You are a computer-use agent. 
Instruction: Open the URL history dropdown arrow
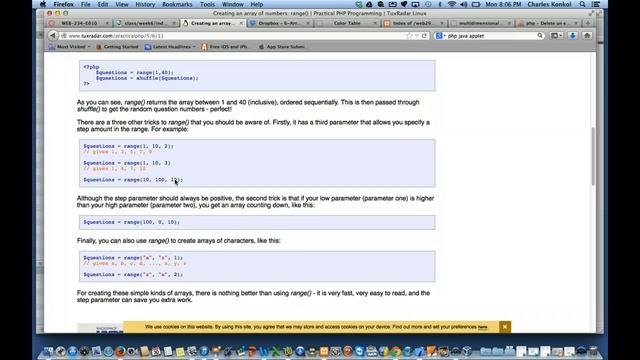pyautogui.click(x=417, y=36)
